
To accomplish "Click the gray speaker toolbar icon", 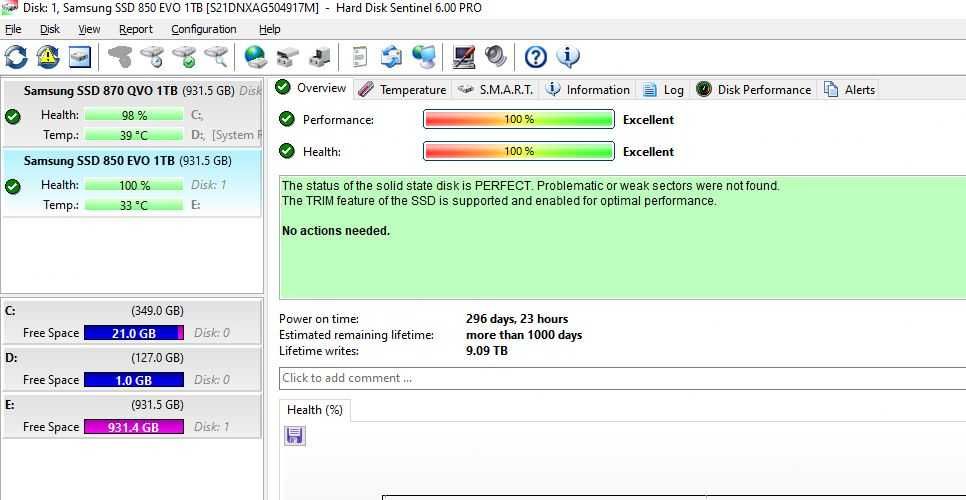I will [x=495, y=57].
